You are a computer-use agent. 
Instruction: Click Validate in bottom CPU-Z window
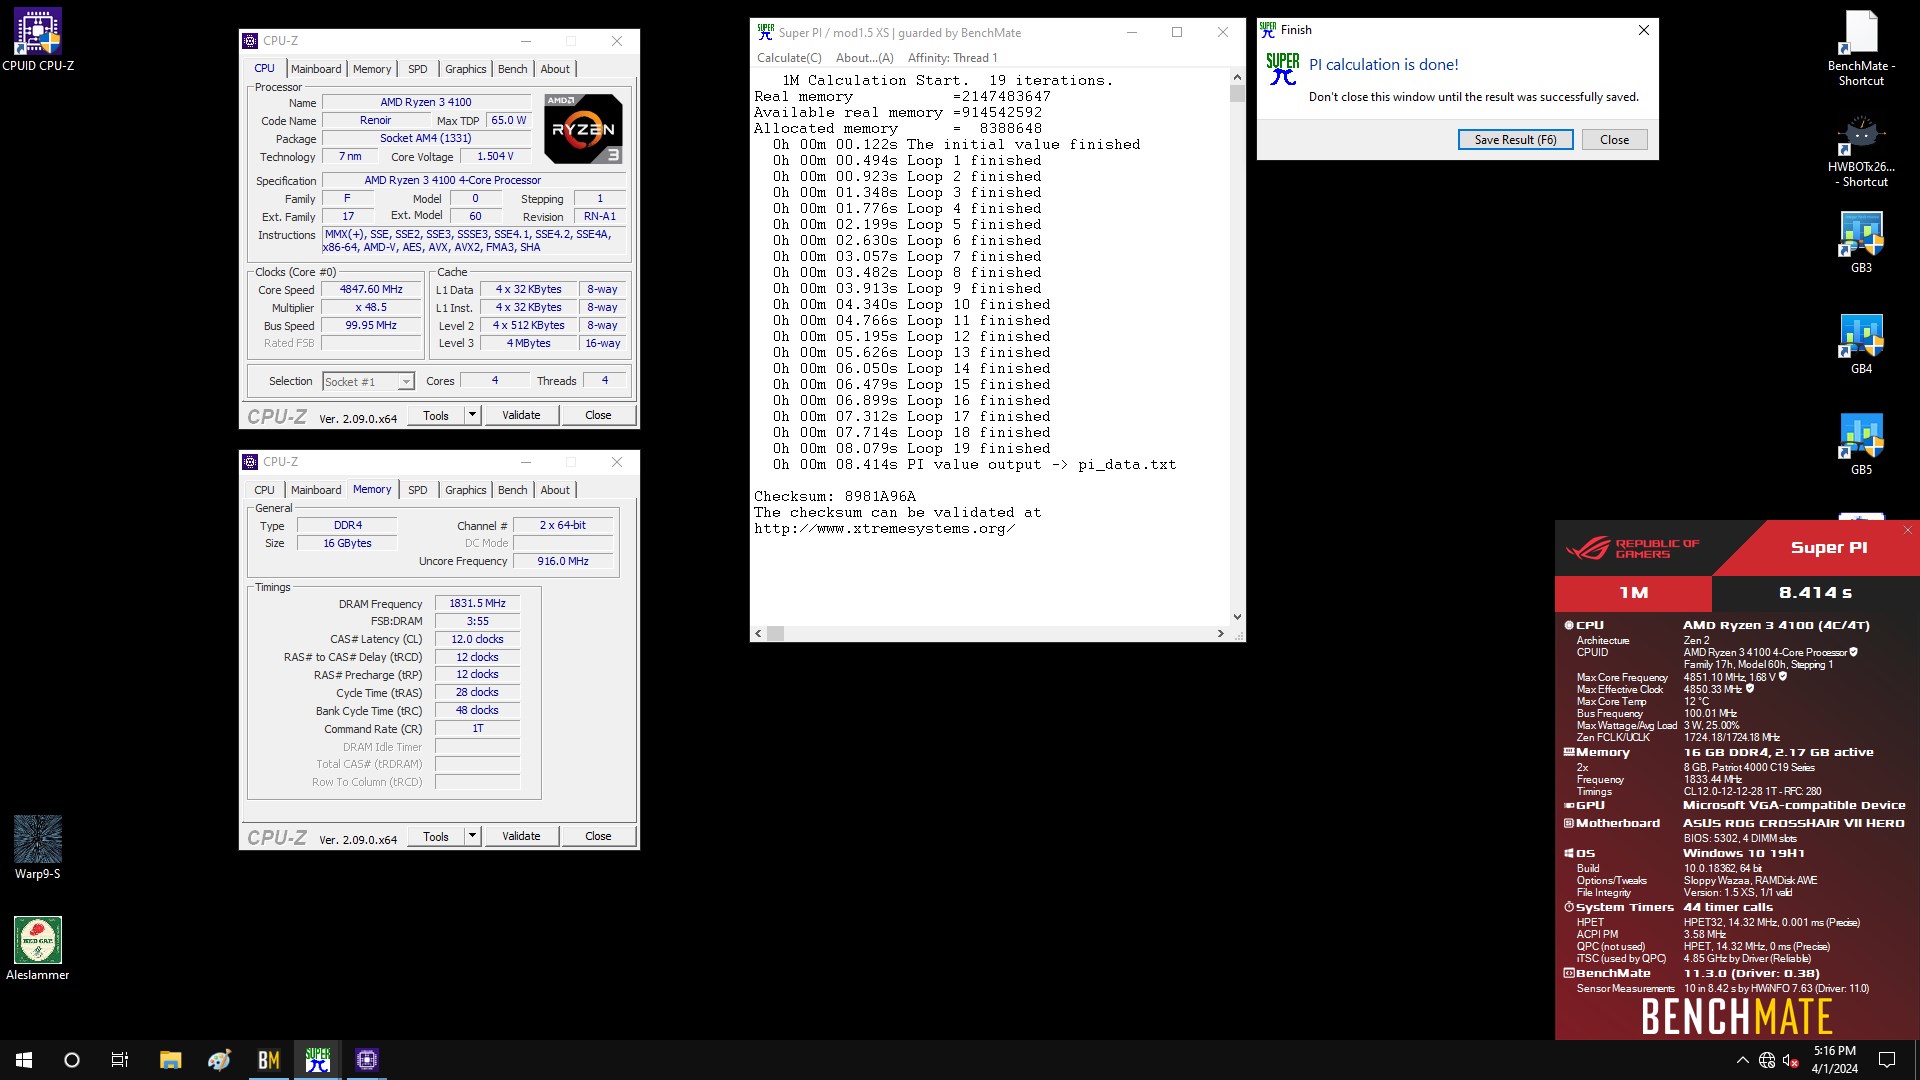[x=521, y=836]
